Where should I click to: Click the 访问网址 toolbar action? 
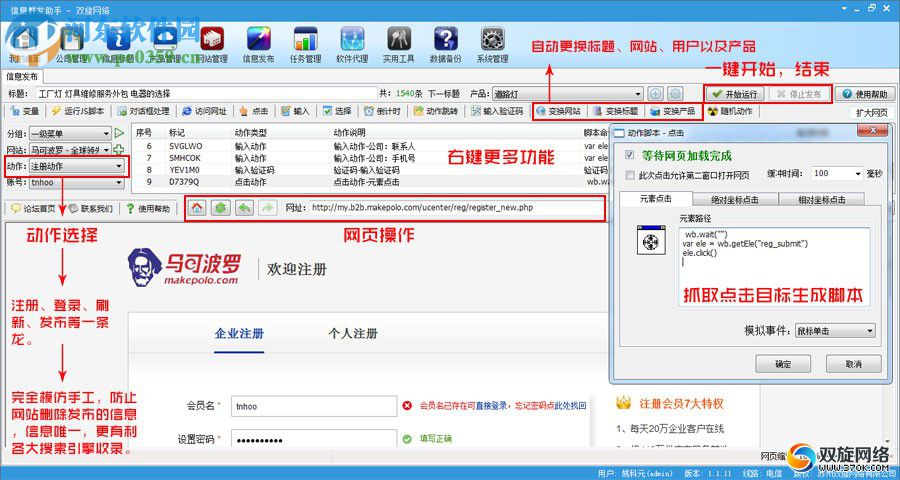[x=204, y=111]
